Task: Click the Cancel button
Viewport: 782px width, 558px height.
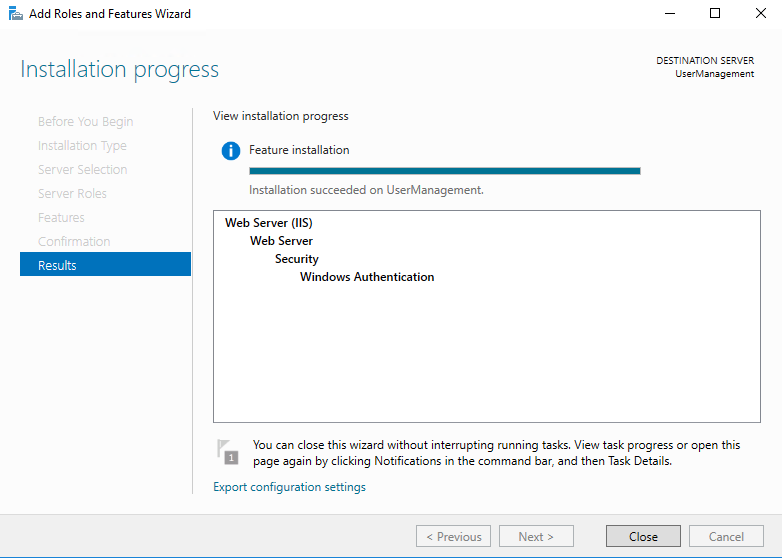Action: (x=726, y=537)
